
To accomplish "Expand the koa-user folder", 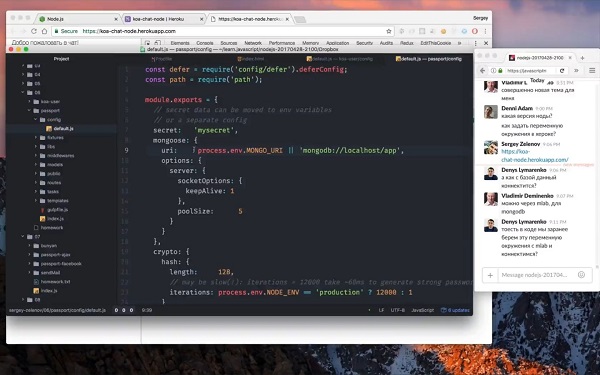I will coord(29,101).
